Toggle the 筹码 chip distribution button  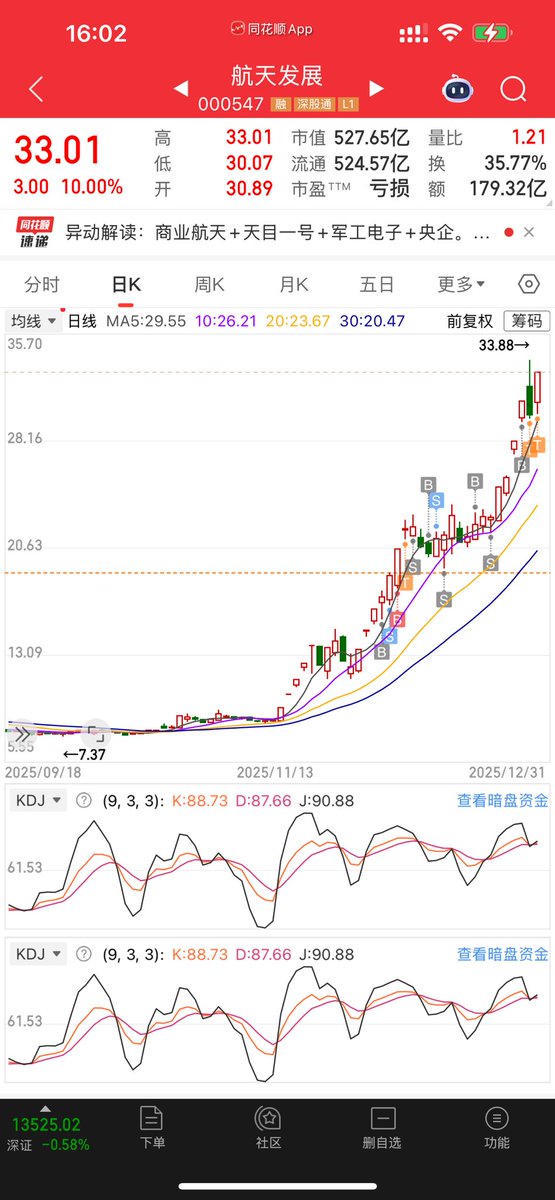point(527,321)
